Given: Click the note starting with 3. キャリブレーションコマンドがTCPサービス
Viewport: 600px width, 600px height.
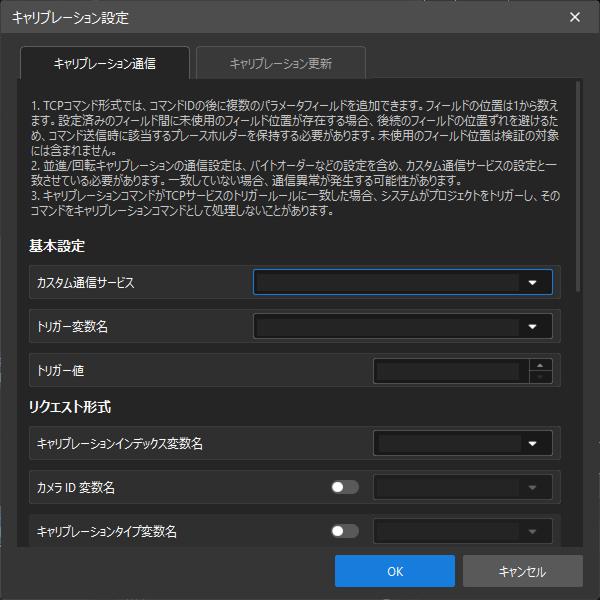Looking at the screenshot, I should pyautogui.click(x=295, y=203).
